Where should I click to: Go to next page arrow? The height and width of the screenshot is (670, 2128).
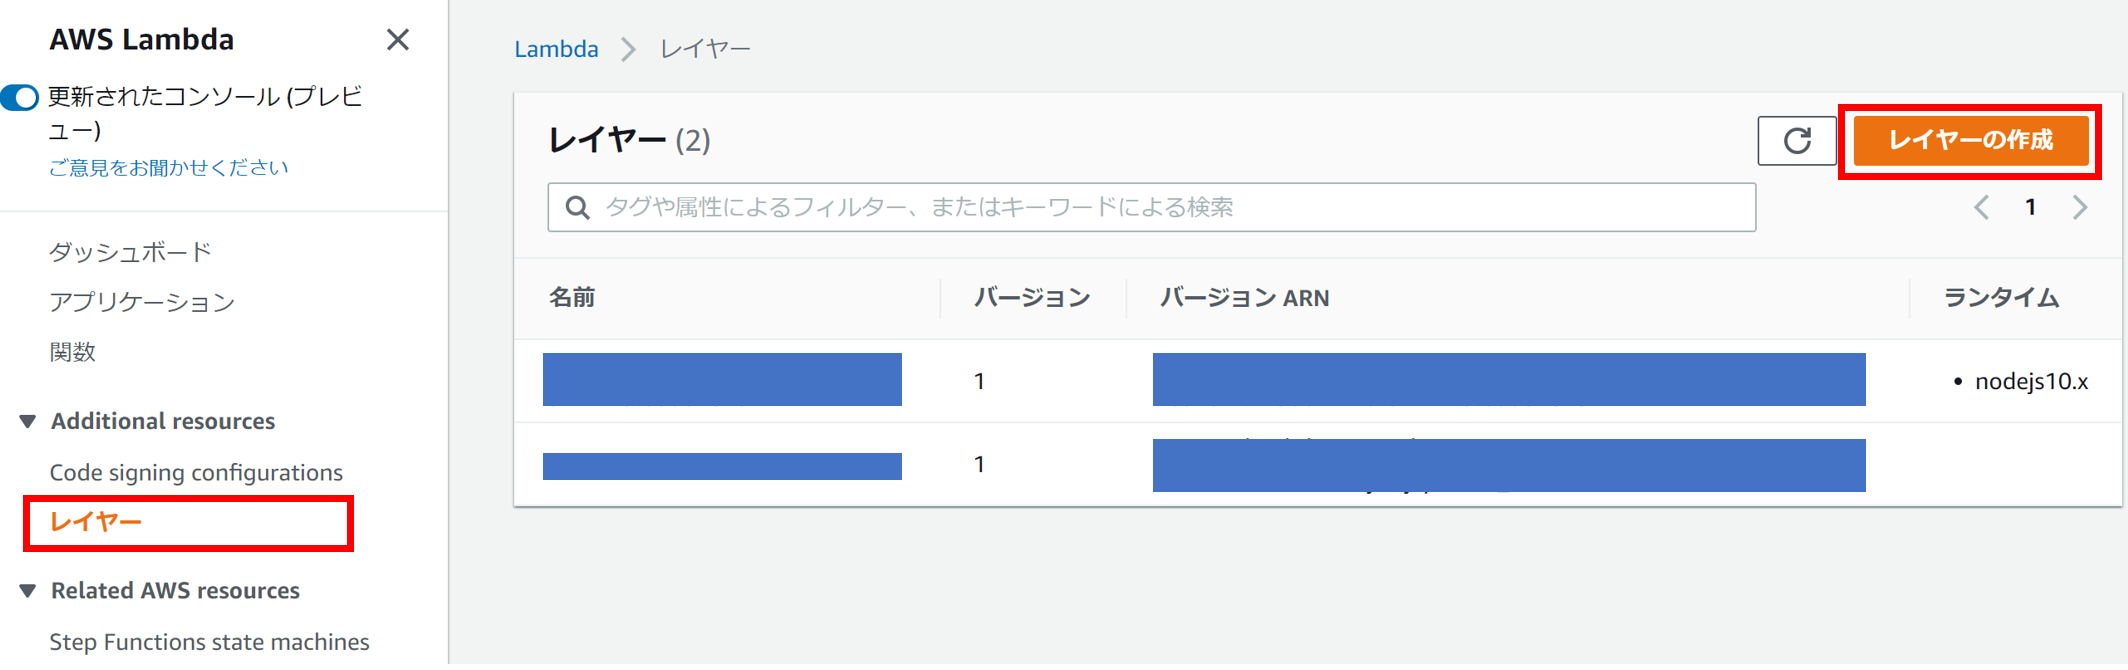(2080, 207)
